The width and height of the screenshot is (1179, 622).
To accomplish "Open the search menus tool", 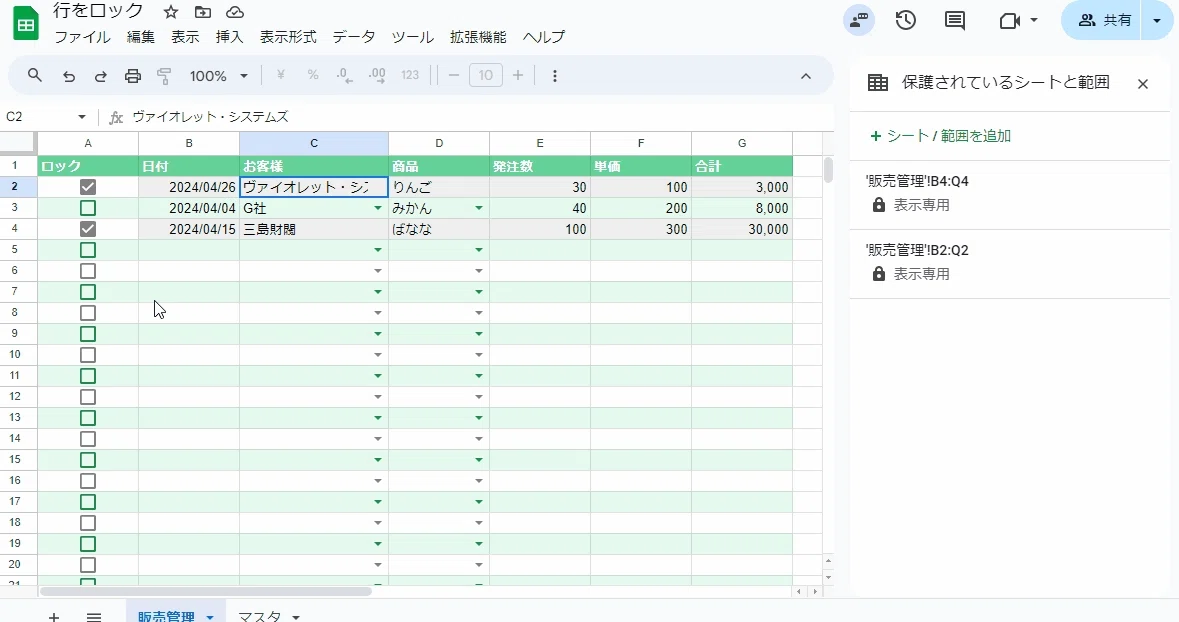I will coord(35,75).
